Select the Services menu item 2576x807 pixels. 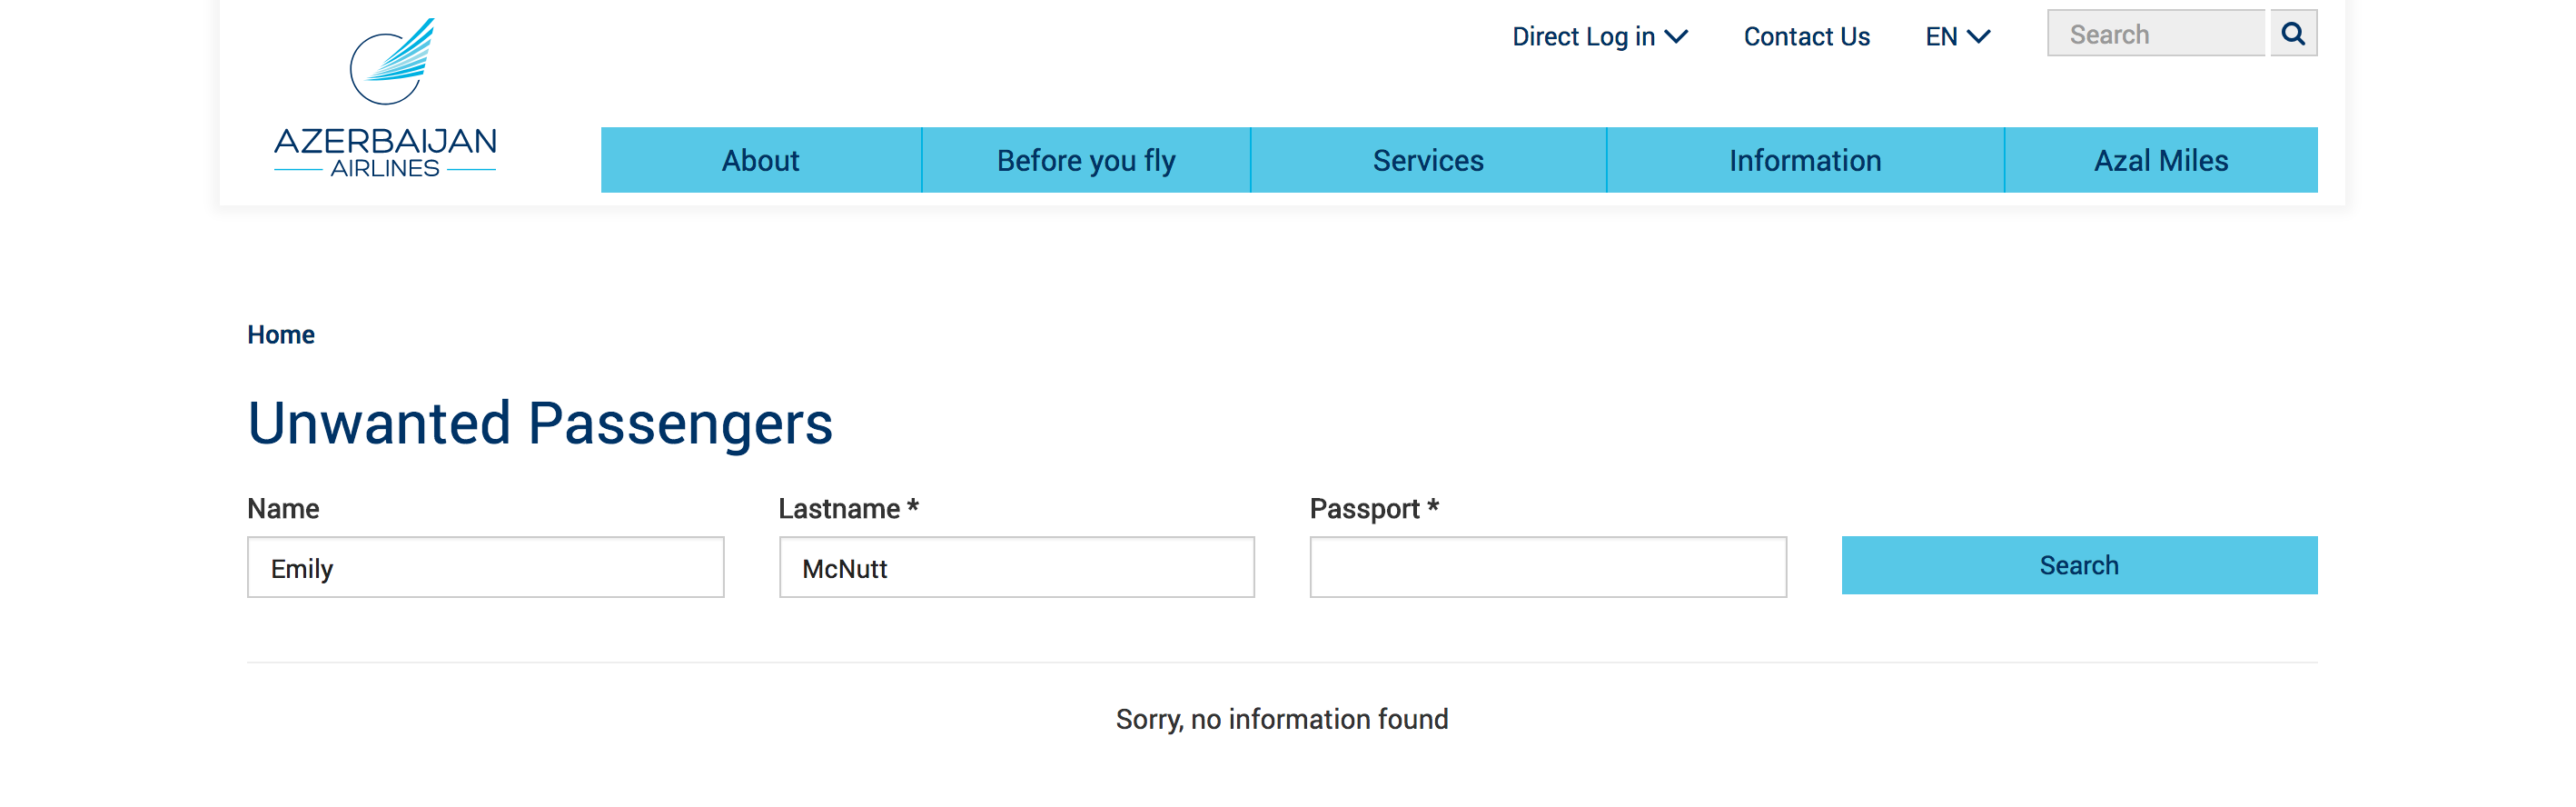click(1427, 160)
